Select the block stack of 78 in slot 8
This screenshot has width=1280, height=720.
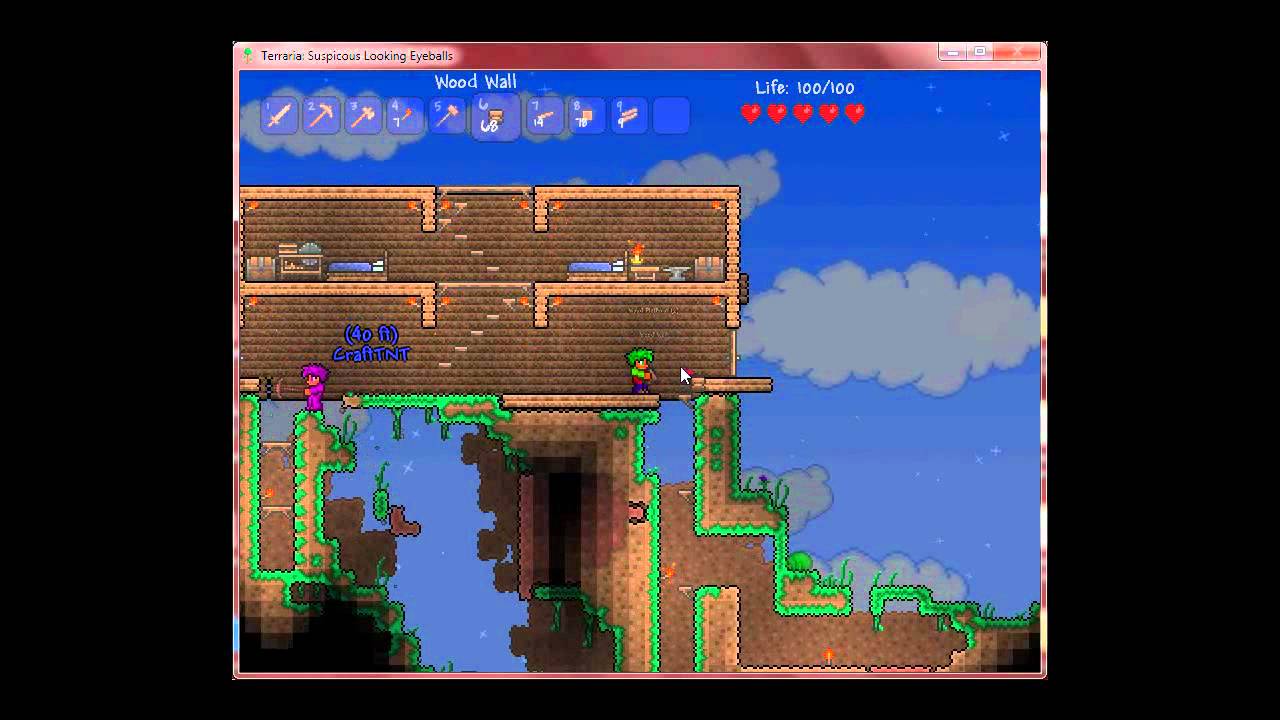pyautogui.click(x=586, y=116)
